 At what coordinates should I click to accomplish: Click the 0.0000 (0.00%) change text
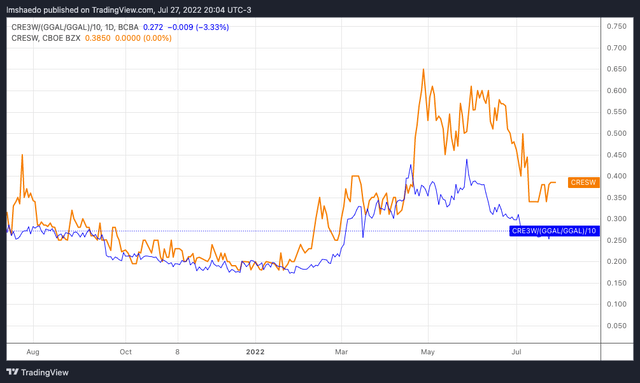pyautogui.click(x=143, y=38)
